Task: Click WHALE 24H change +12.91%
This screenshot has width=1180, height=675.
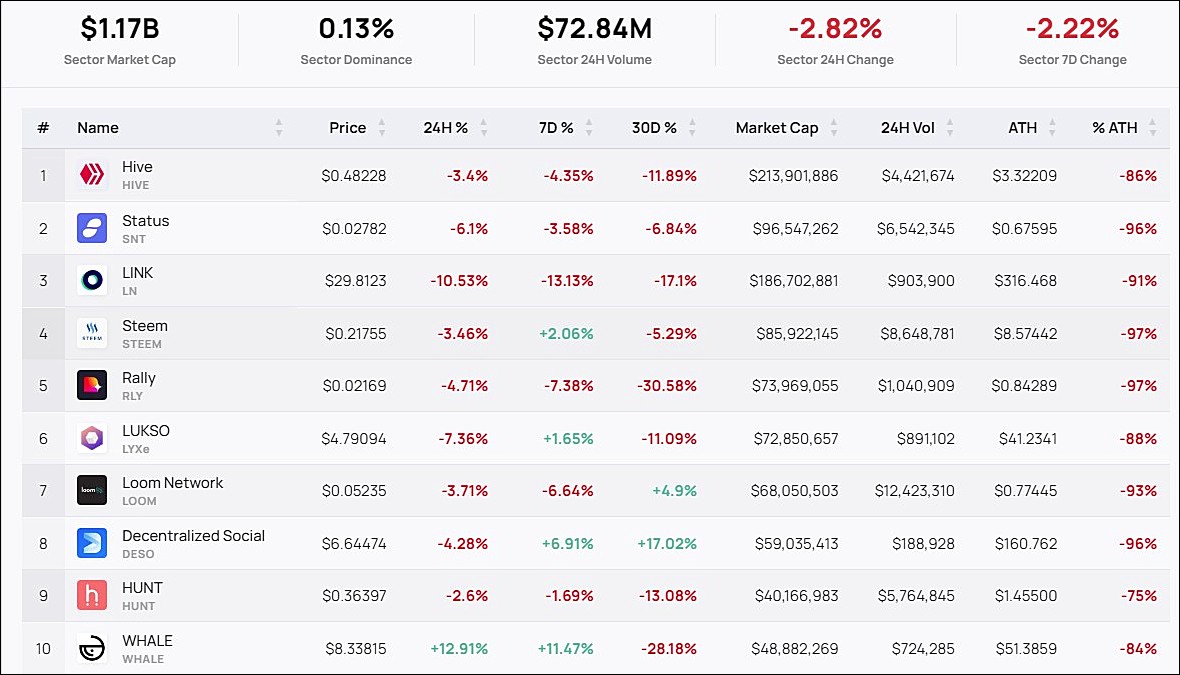Action: click(x=459, y=648)
